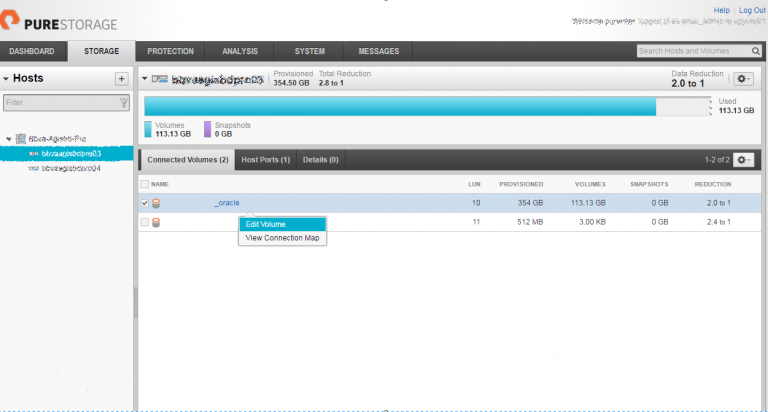Open the connected volumes gear menu
This screenshot has width=768, height=412.
(743, 160)
